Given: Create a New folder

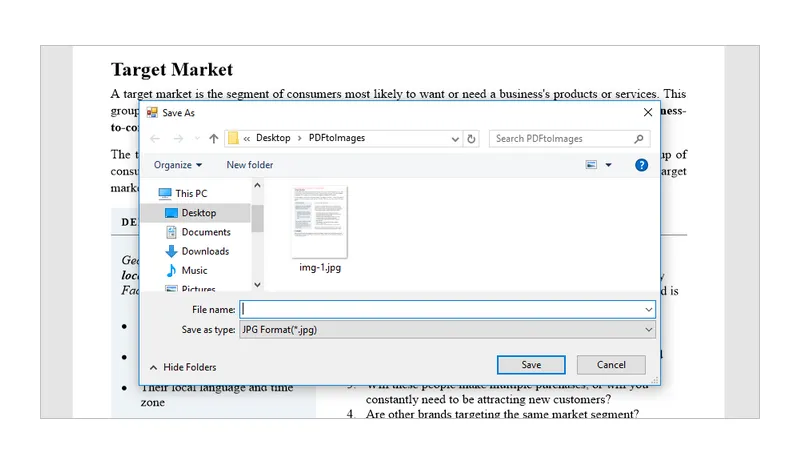Looking at the screenshot, I should pyautogui.click(x=250, y=165).
